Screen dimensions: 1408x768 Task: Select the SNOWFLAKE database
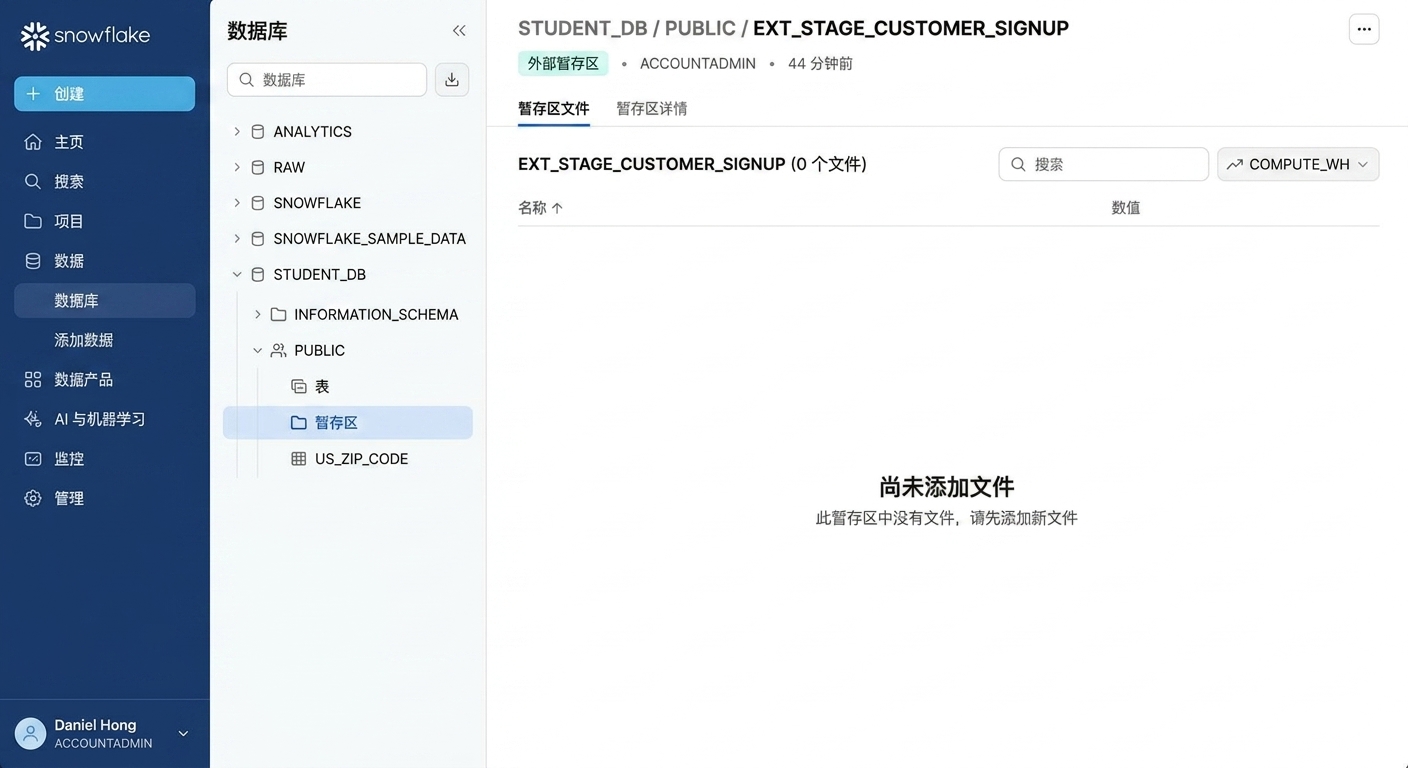317,203
